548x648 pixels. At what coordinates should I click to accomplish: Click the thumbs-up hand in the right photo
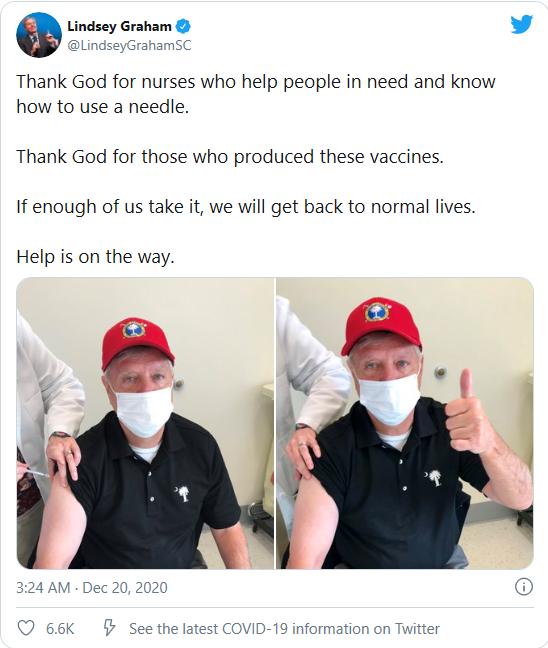click(469, 413)
